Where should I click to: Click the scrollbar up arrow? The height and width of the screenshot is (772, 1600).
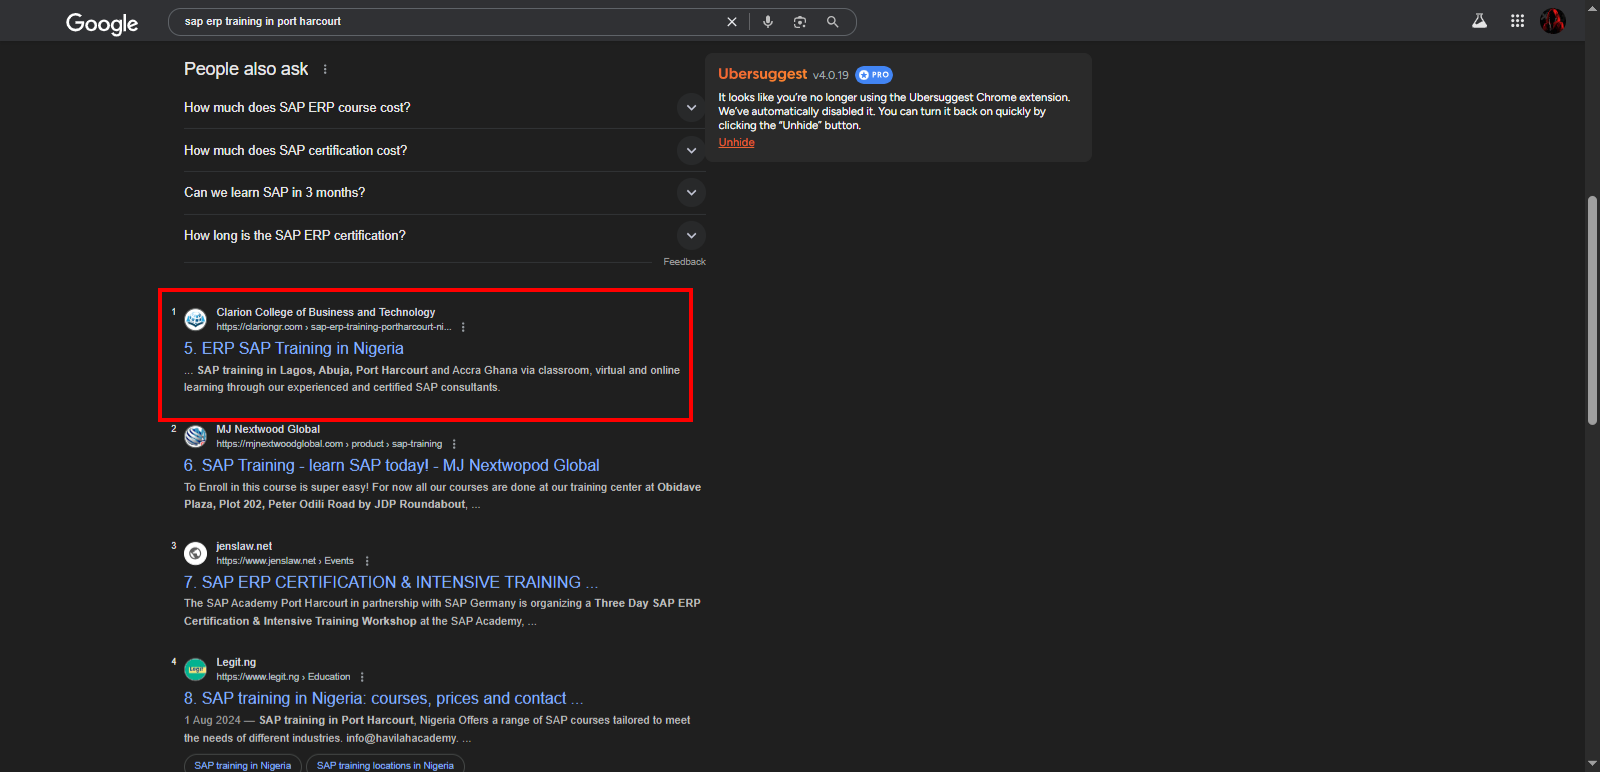(x=1592, y=7)
